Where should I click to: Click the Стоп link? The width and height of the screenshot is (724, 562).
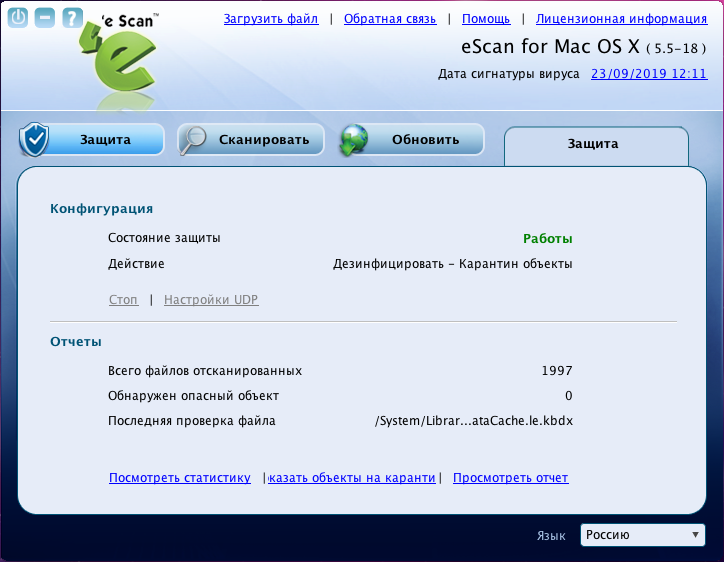(123, 300)
